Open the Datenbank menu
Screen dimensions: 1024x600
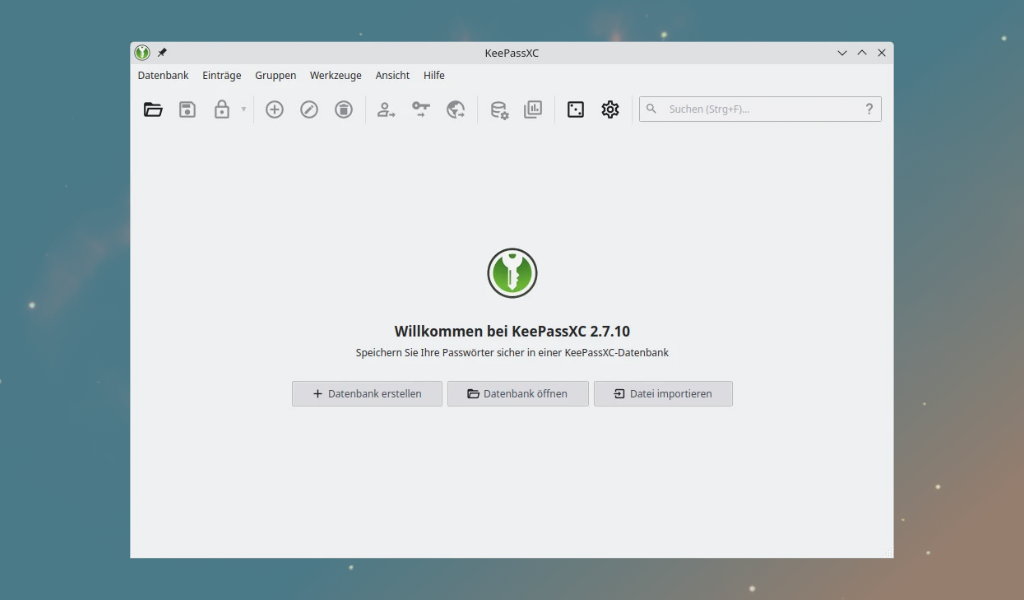(x=163, y=75)
